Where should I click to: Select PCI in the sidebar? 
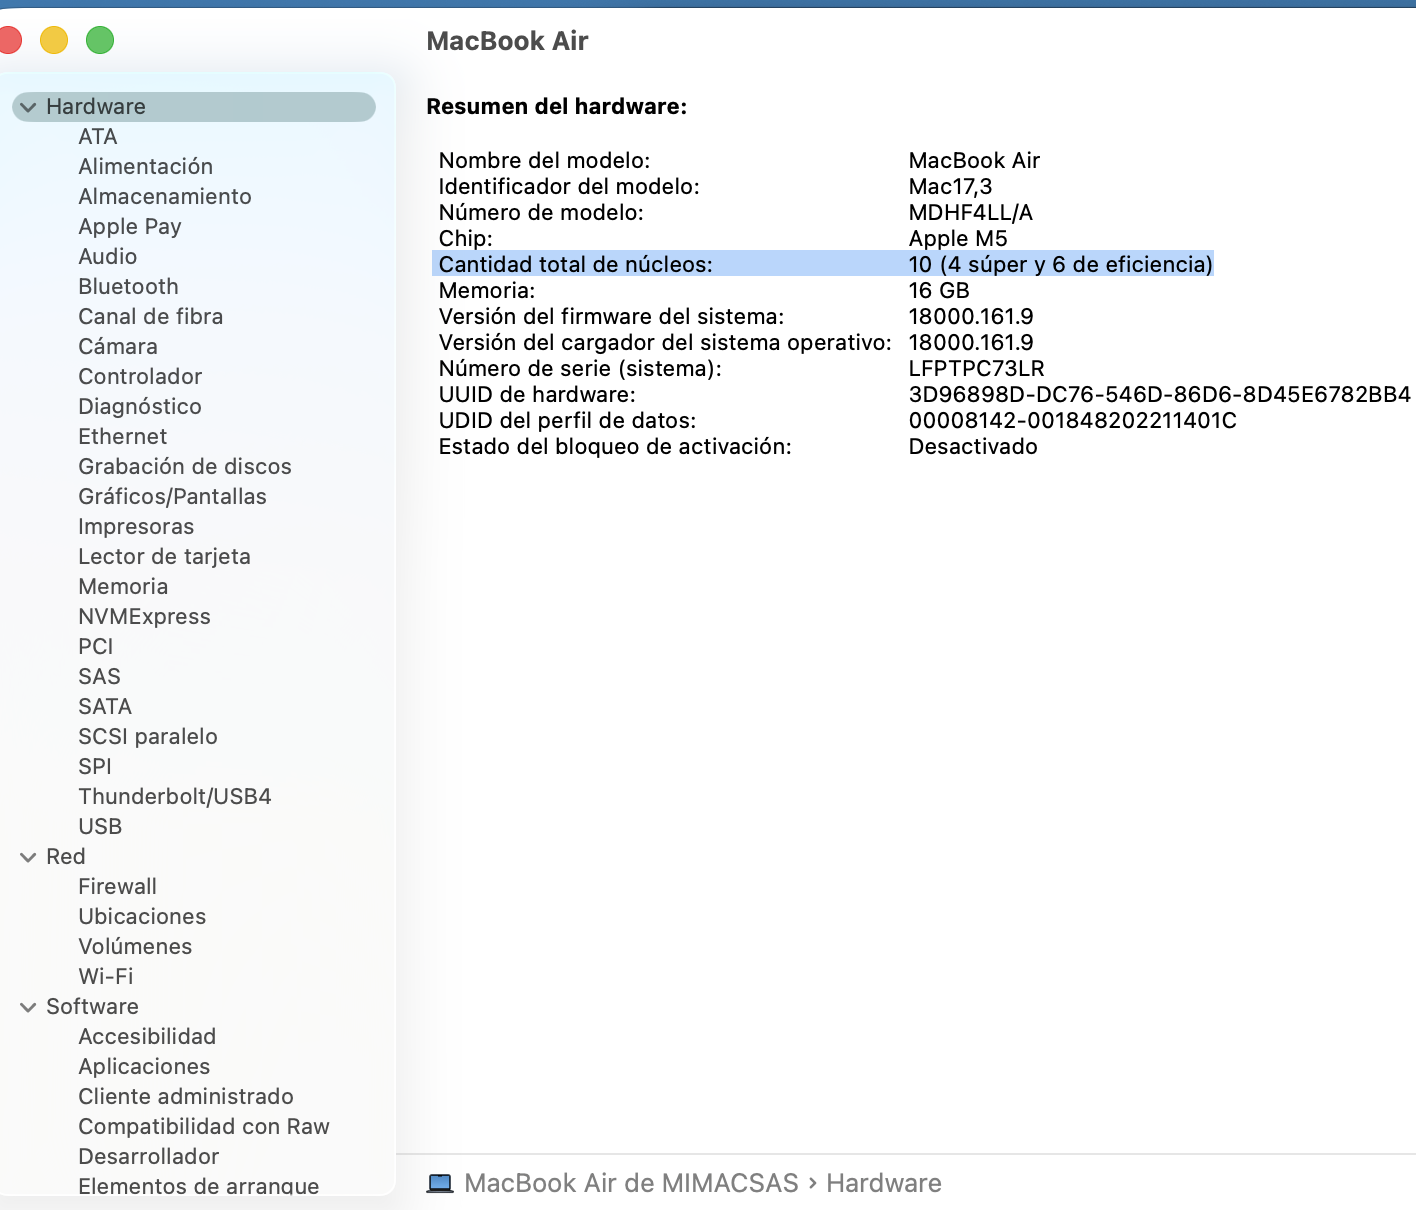(96, 647)
